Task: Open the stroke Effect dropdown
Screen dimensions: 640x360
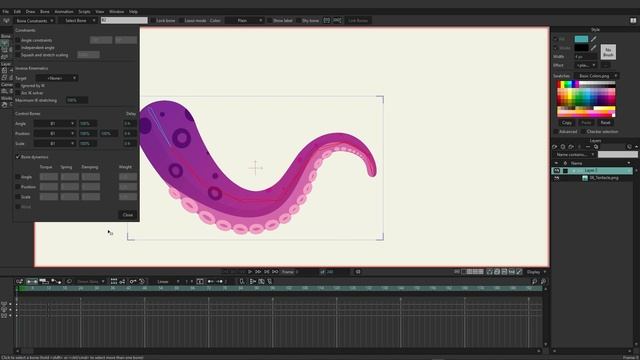Action: (586, 65)
